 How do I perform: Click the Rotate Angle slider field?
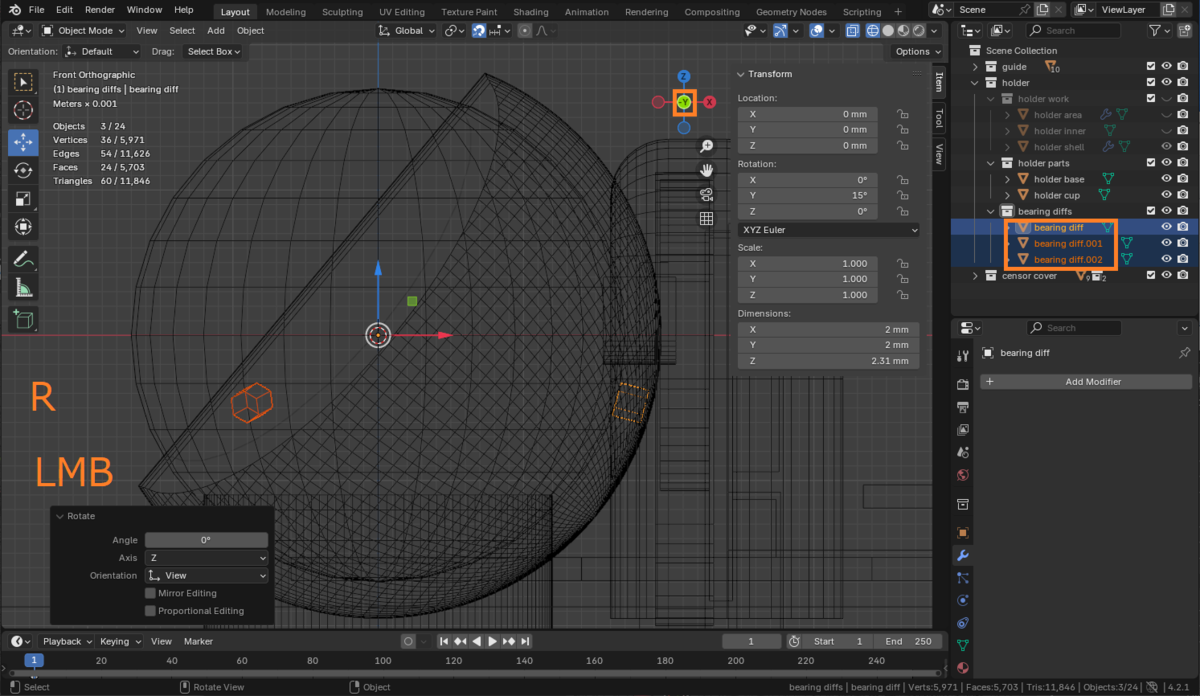(x=206, y=540)
